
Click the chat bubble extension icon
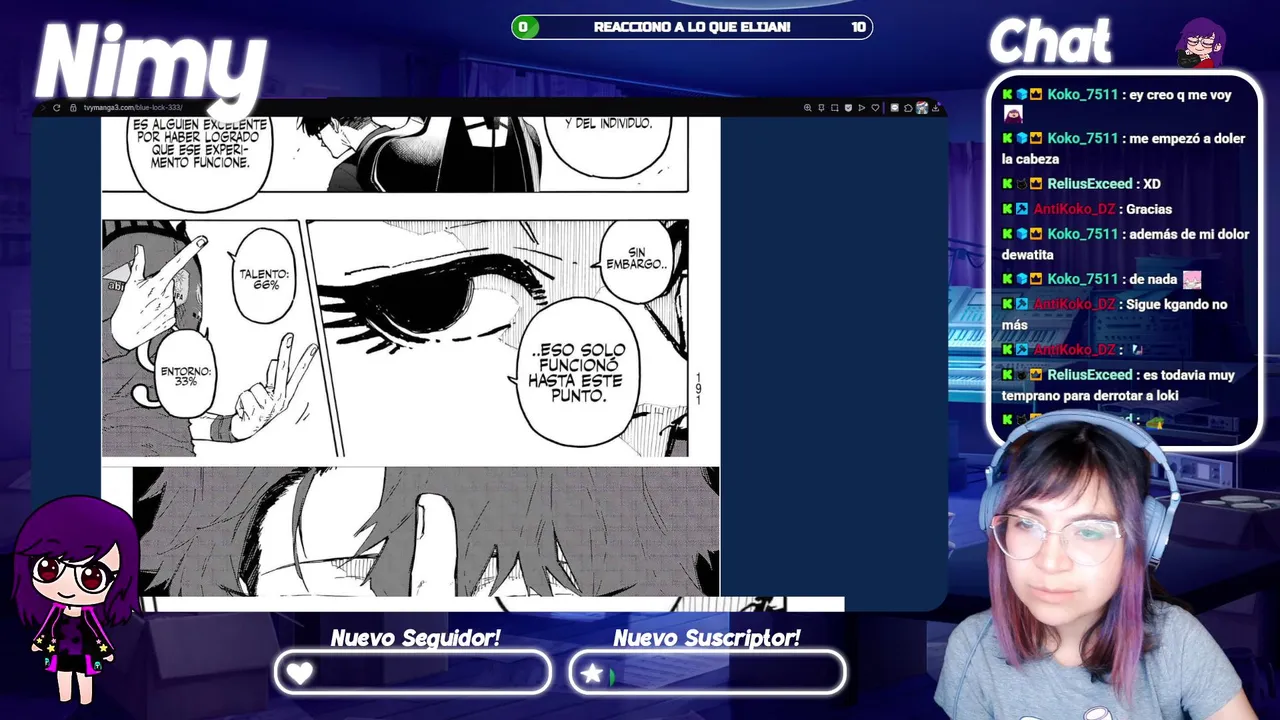click(895, 108)
